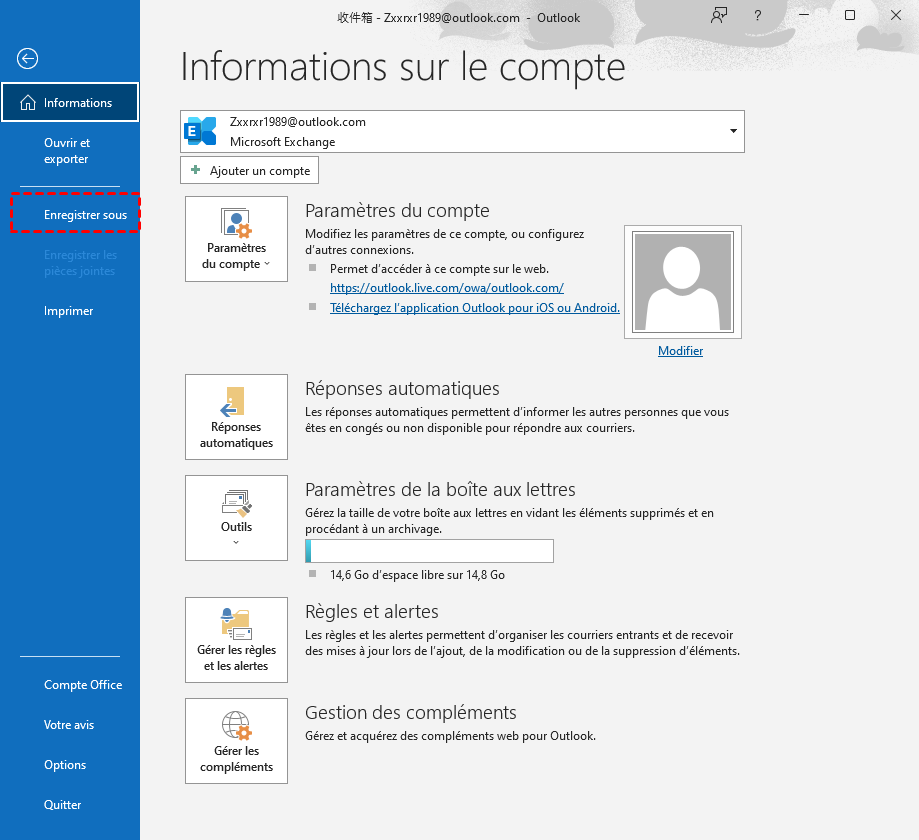This screenshot has width=919, height=840.
Task: Click the Paramètres de la boîte aux lettres heading
Action: point(440,489)
